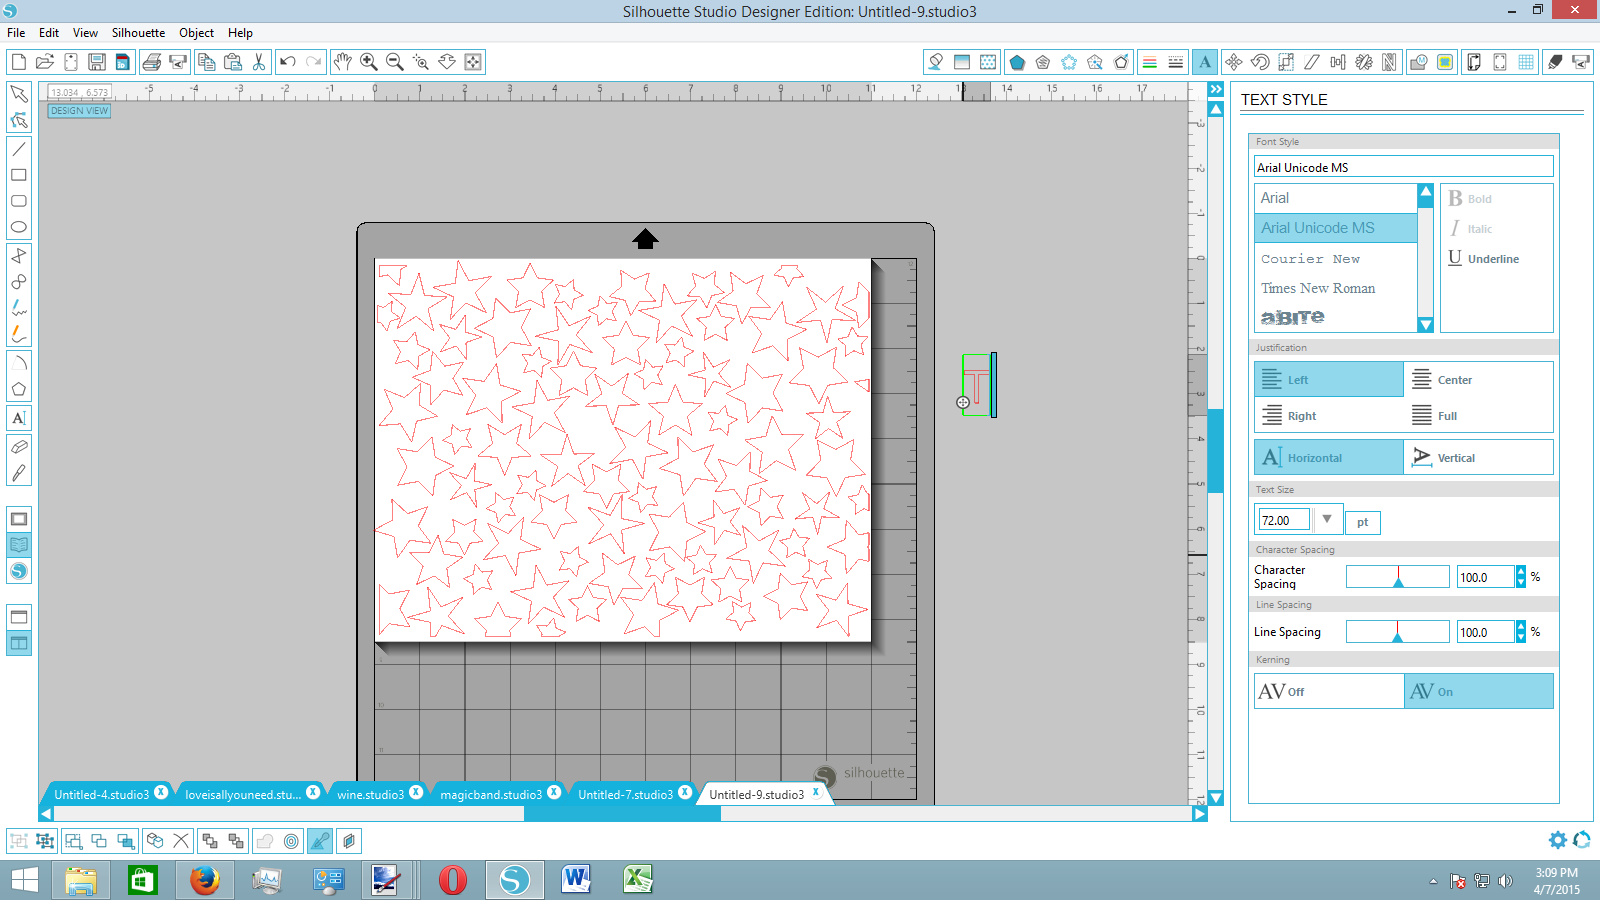Turn kerning Off
The image size is (1600, 900).
pyautogui.click(x=1329, y=691)
